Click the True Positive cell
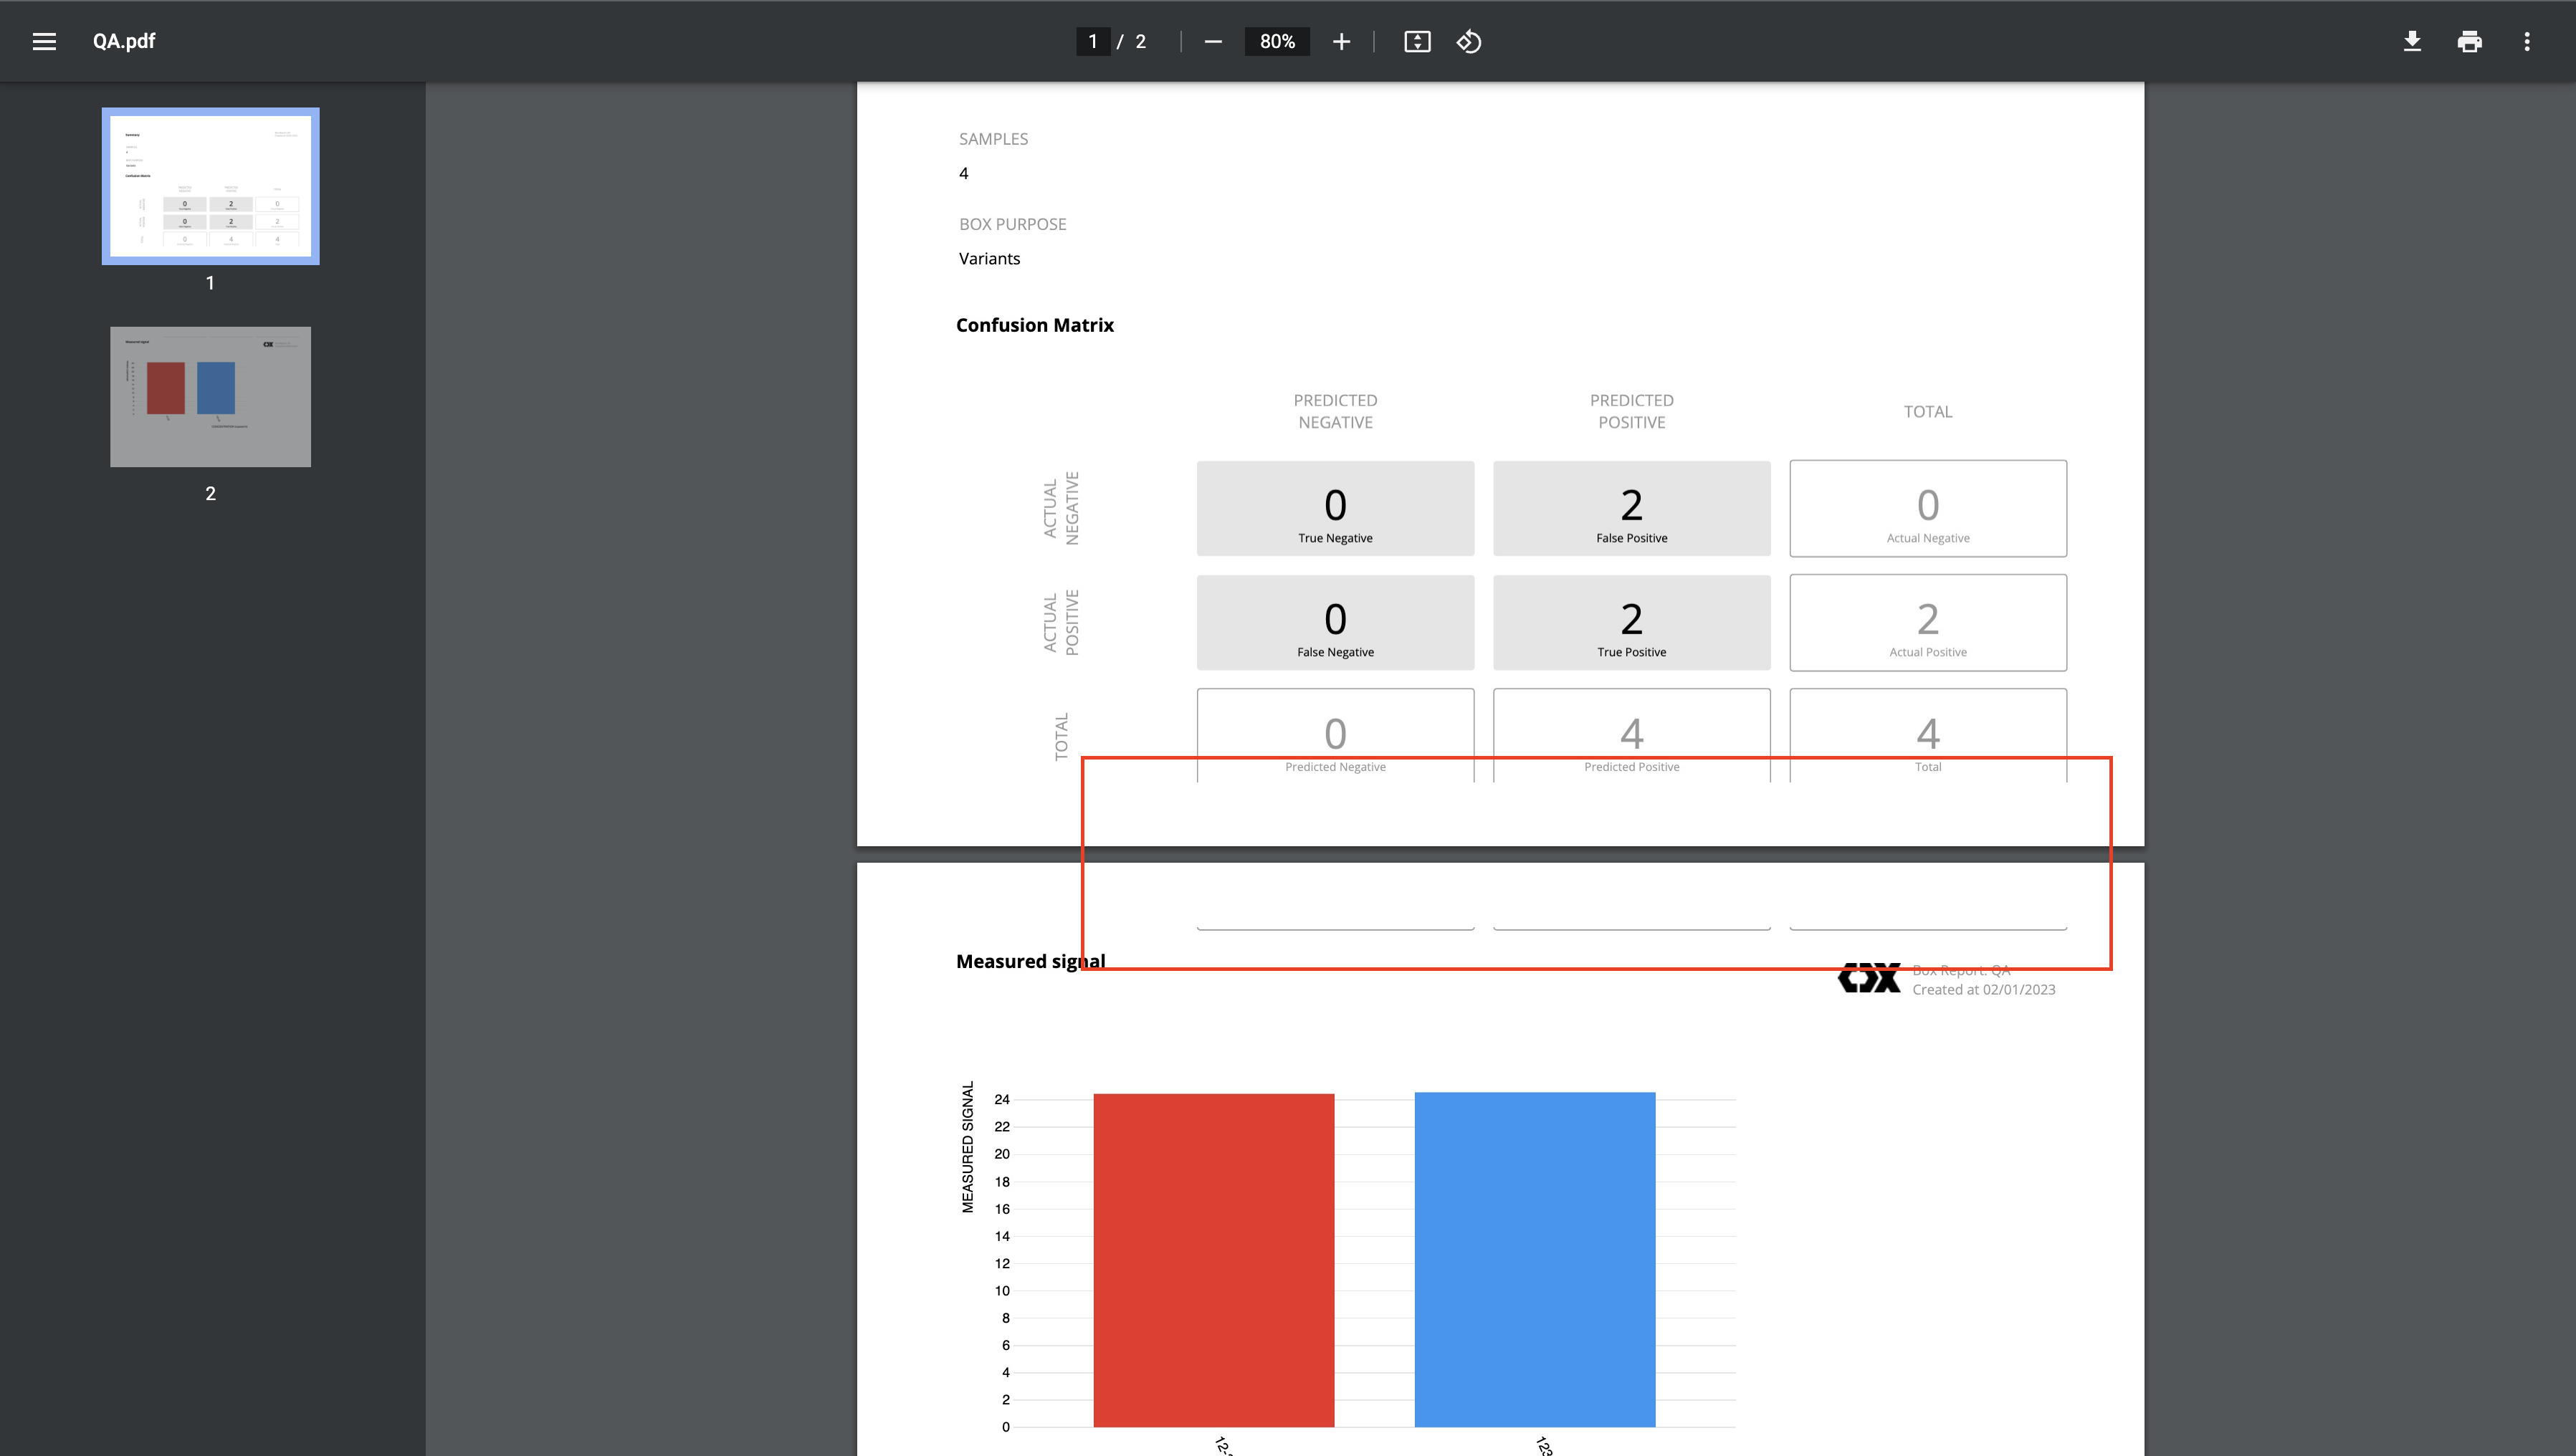2576x1456 pixels. tap(1631, 622)
